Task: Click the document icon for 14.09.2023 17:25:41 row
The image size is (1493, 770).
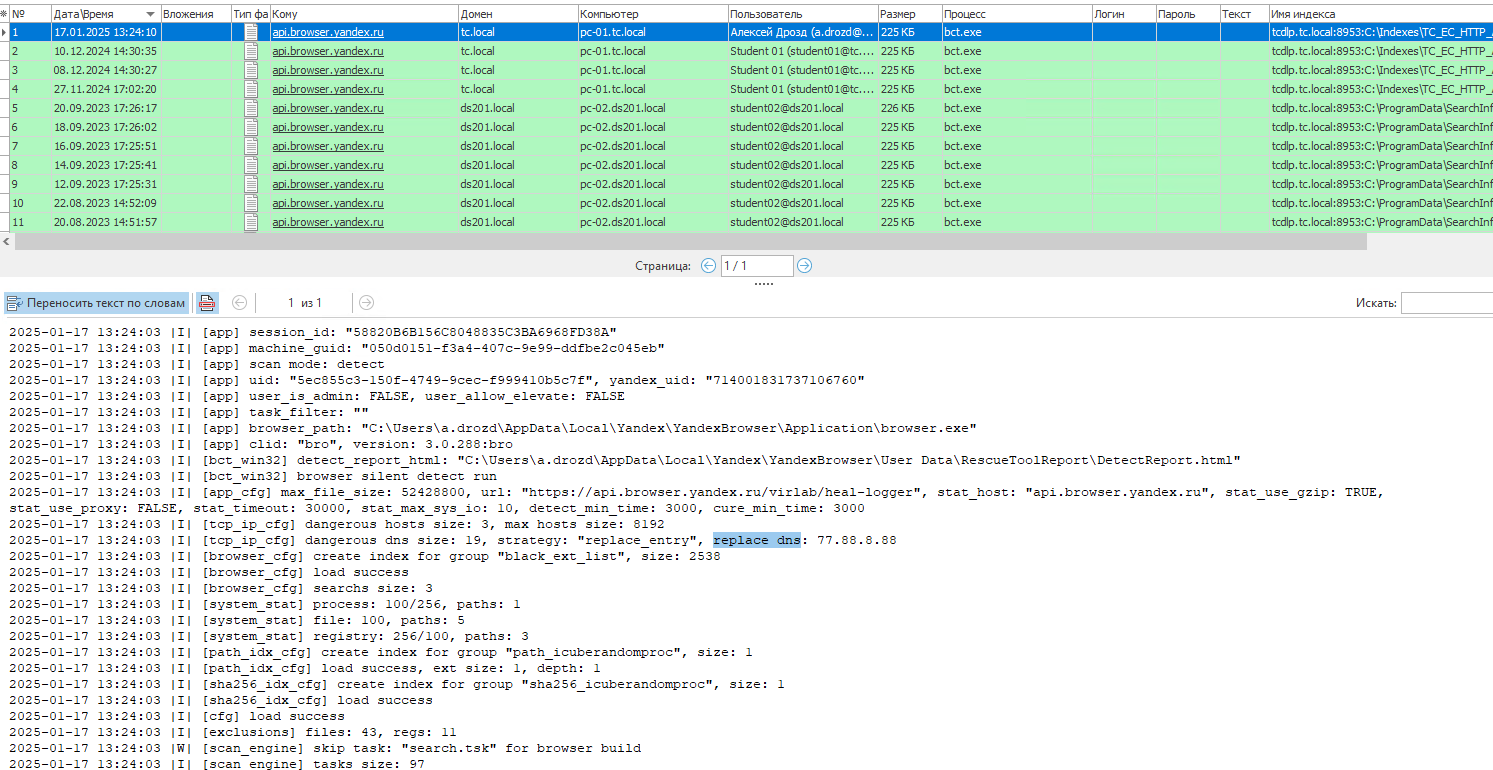Action: 251,165
